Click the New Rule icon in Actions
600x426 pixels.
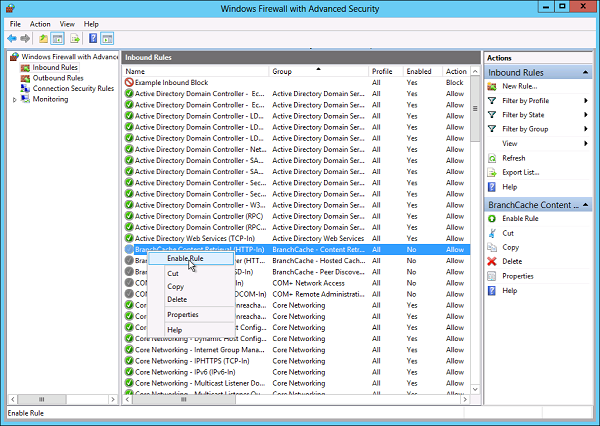492,87
